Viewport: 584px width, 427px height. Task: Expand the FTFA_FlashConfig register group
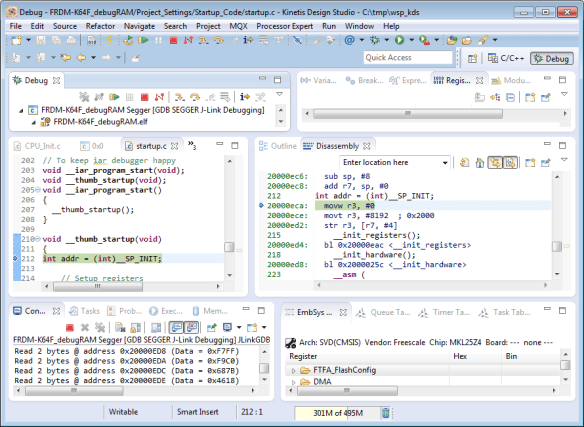pyautogui.click(x=293, y=371)
